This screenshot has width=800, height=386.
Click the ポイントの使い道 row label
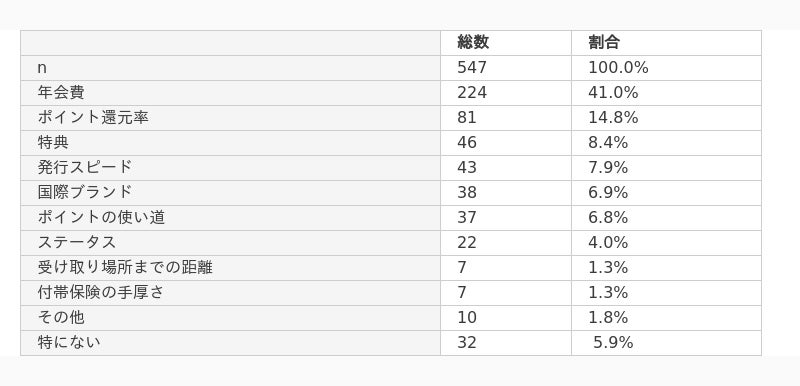(101, 218)
